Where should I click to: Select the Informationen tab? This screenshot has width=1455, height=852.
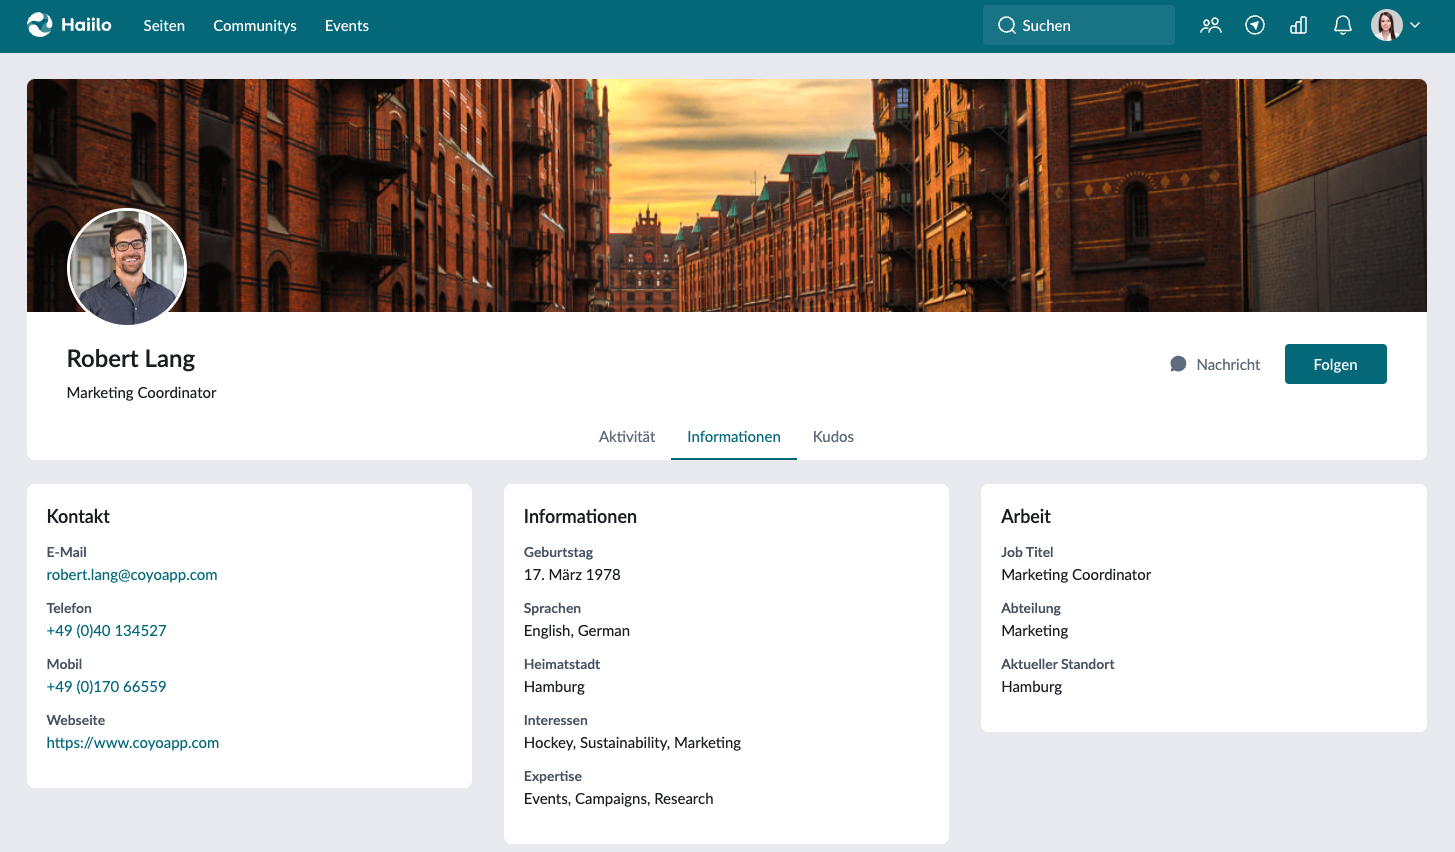click(734, 437)
